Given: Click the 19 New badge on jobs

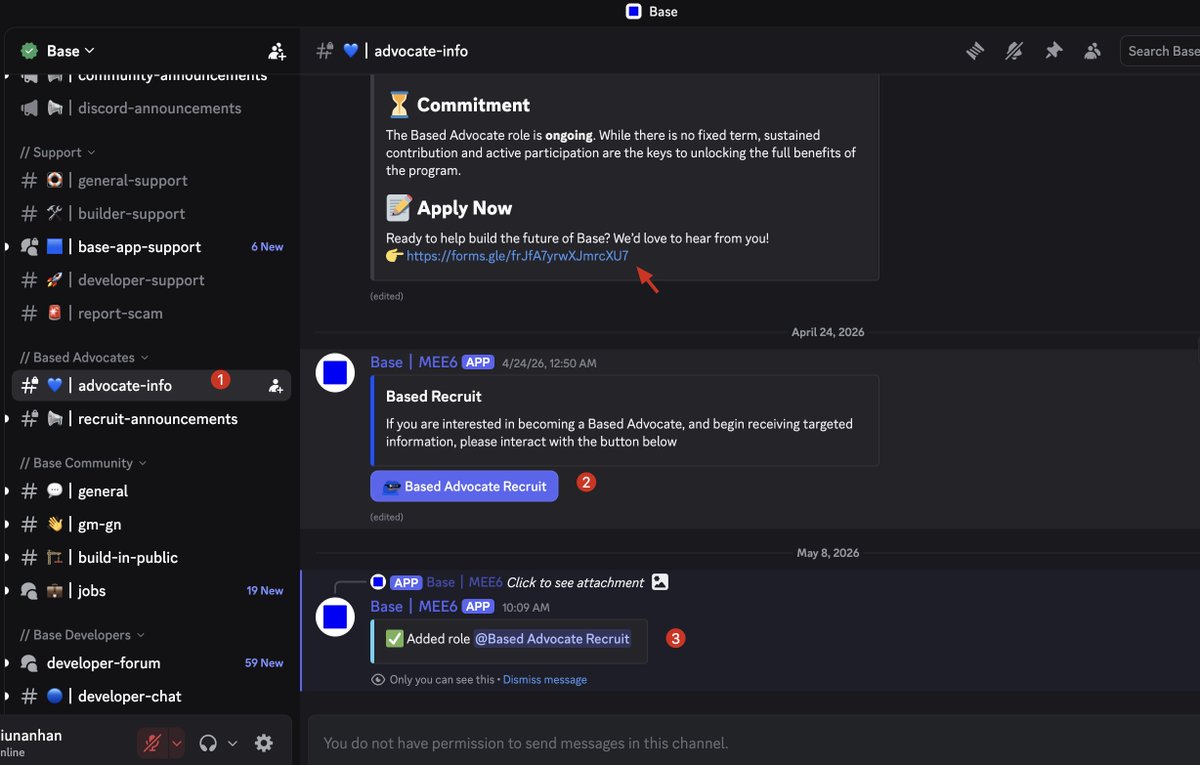Looking at the screenshot, I should pyautogui.click(x=265, y=591).
